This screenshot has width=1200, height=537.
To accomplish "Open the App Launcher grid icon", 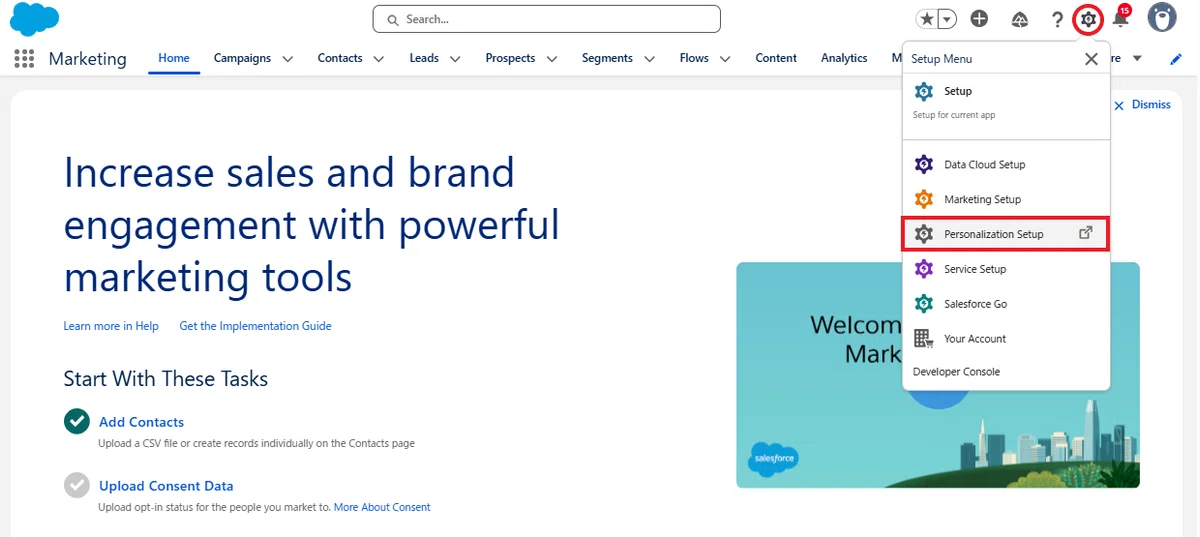I will coord(25,59).
